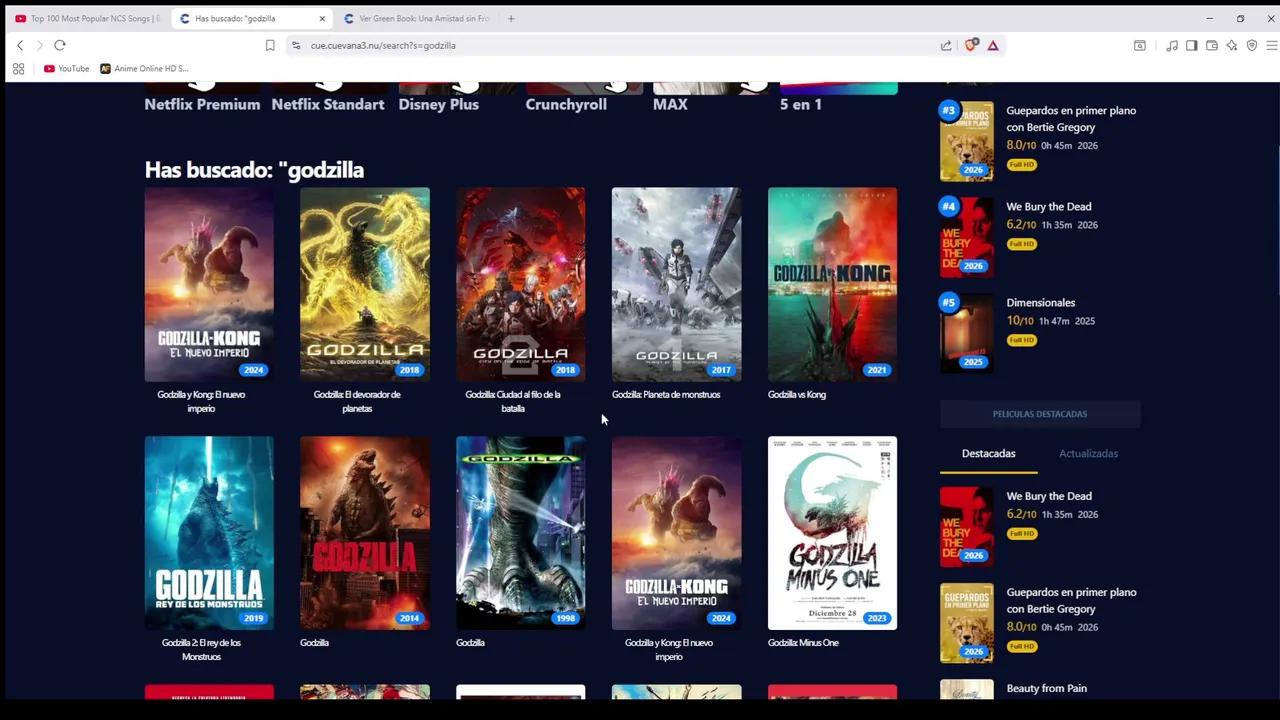Open Godzilla: El devorador de planetas poster
This screenshot has width=1280, height=720.
[x=365, y=284]
